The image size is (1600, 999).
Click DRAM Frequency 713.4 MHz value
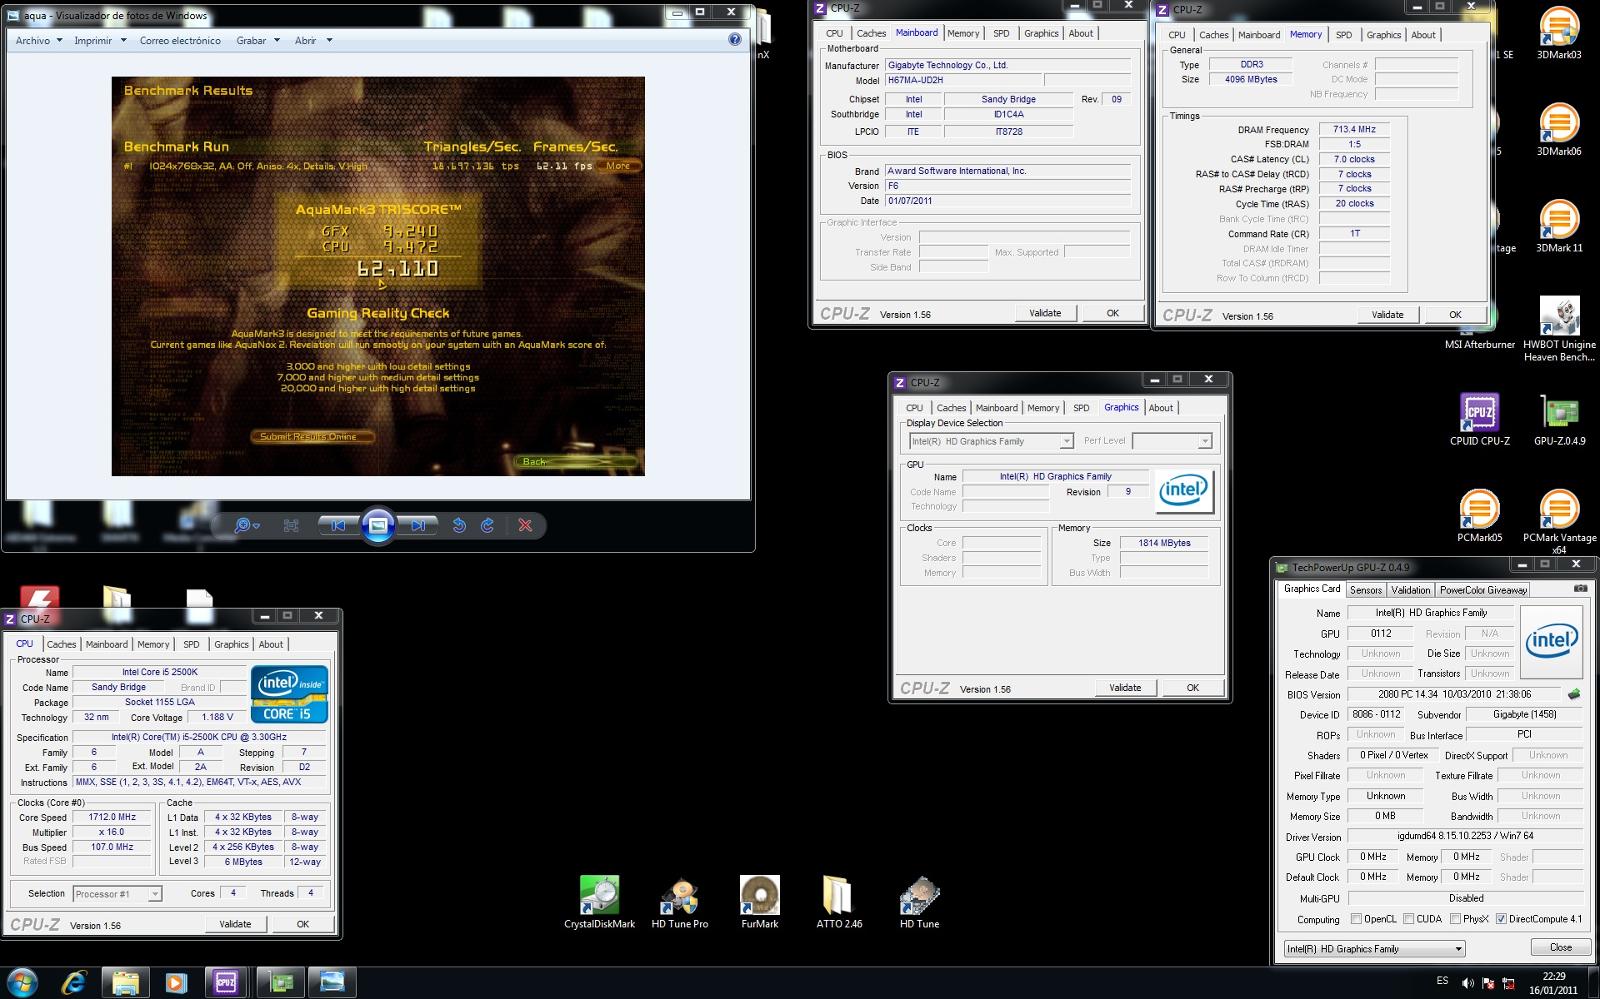[x=1354, y=129]
